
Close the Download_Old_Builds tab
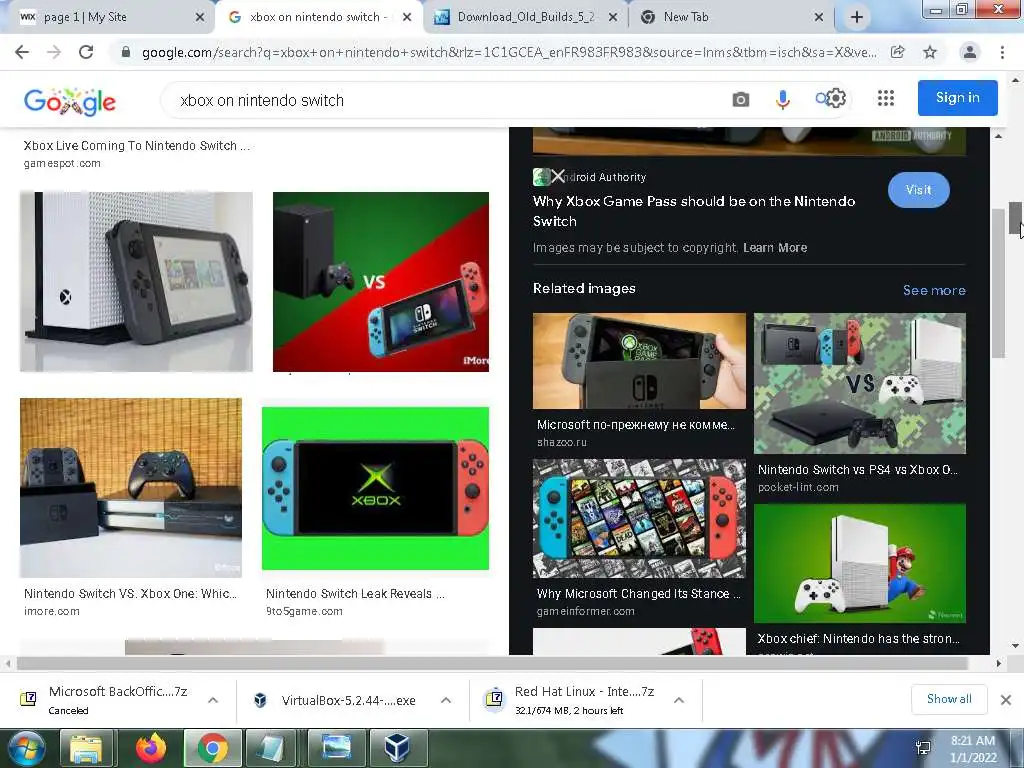click(613, 18)
